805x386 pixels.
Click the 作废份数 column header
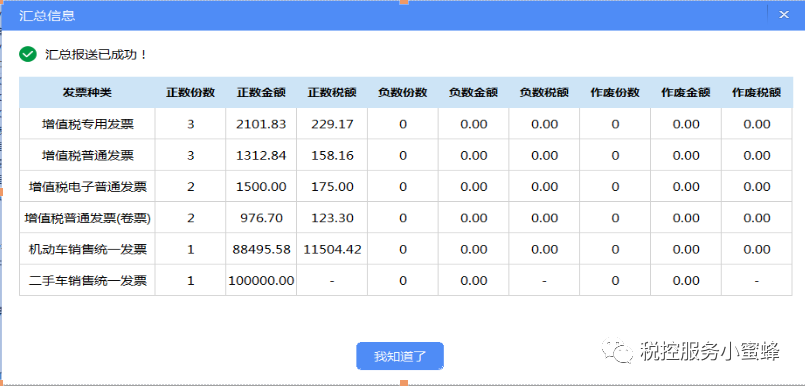tap(615, 92)
